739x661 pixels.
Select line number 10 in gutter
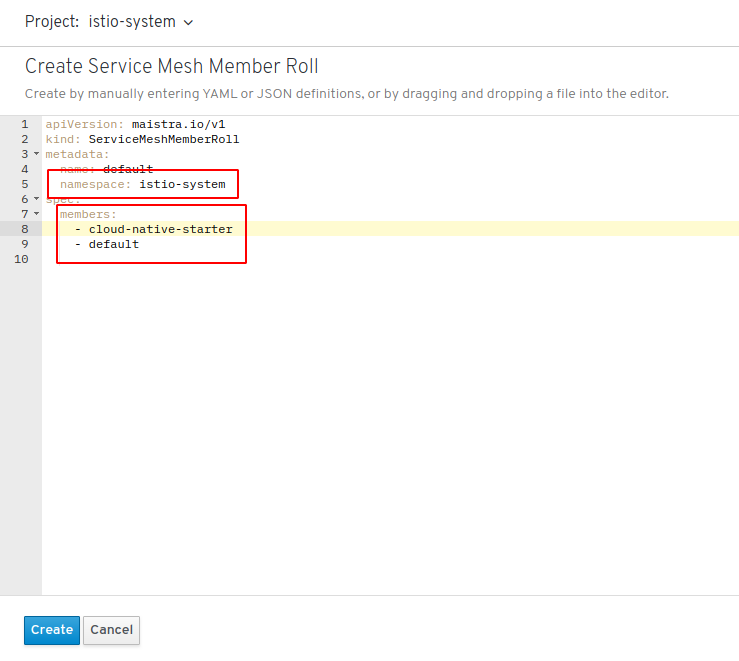pyautogui.click(x=21, y=259)
